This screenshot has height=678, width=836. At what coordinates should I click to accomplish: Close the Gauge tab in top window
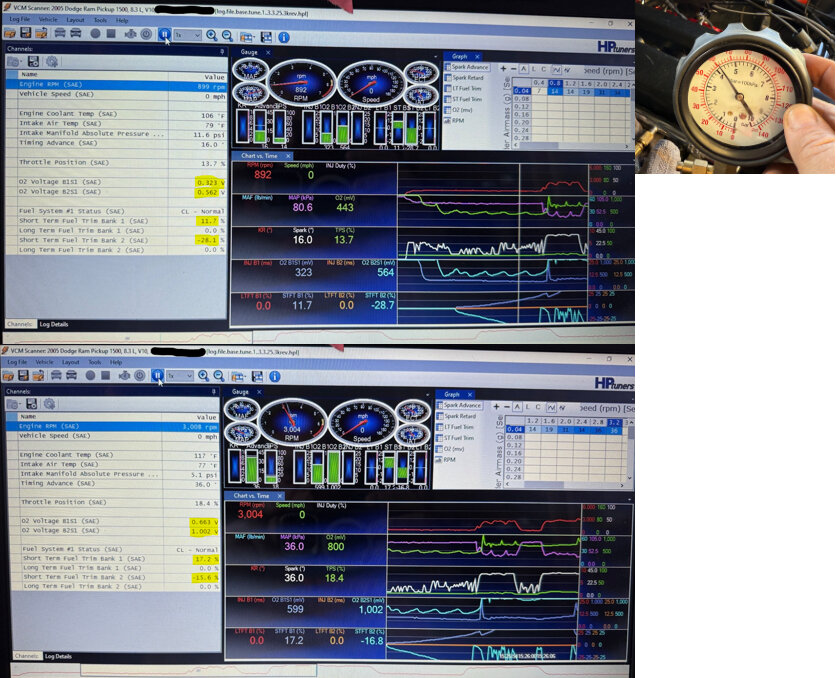tap(268, 52)
